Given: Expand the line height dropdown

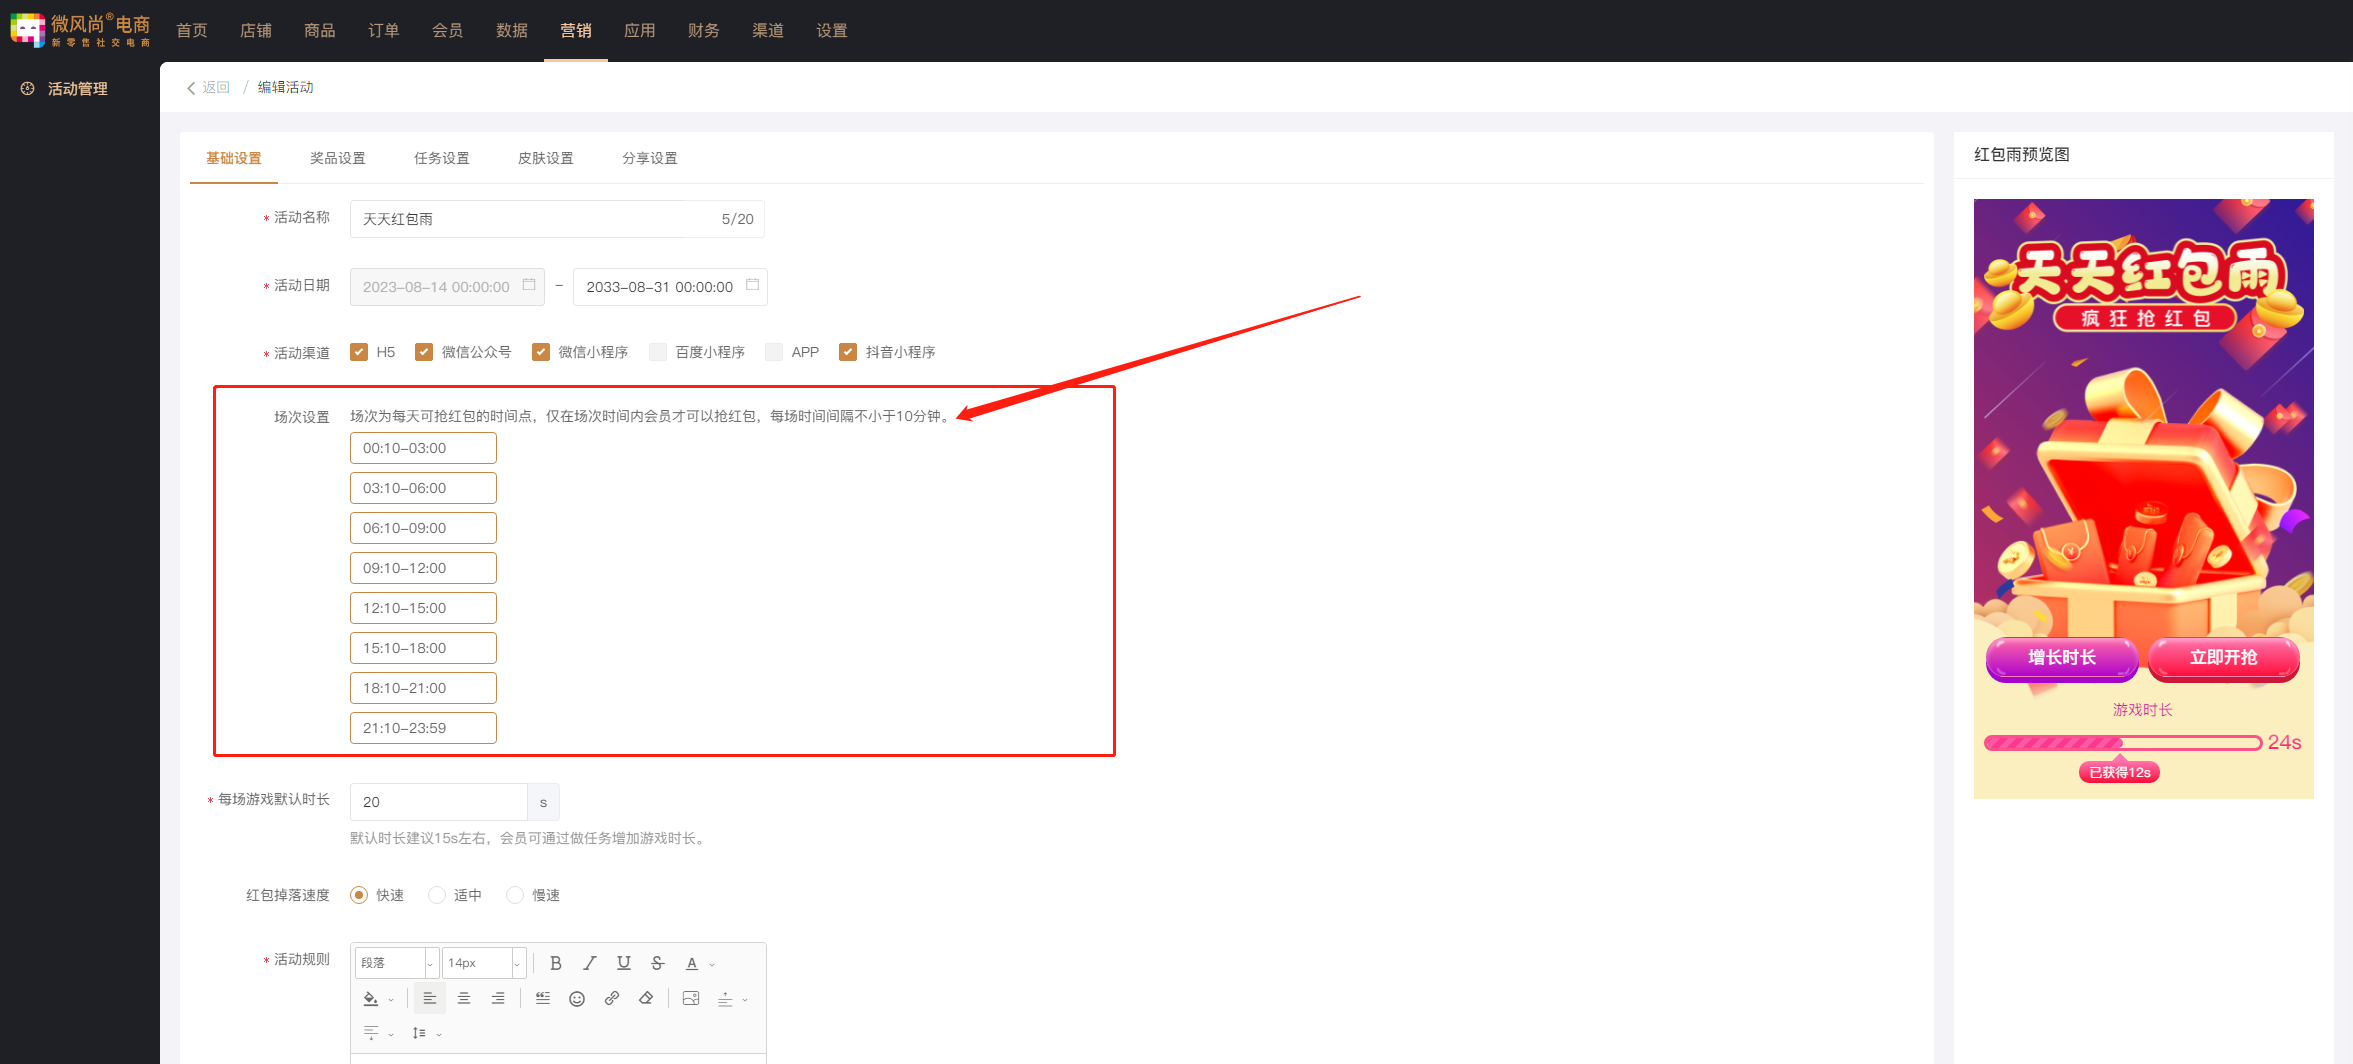Looking at the screenshot, I should point(426,1033).
